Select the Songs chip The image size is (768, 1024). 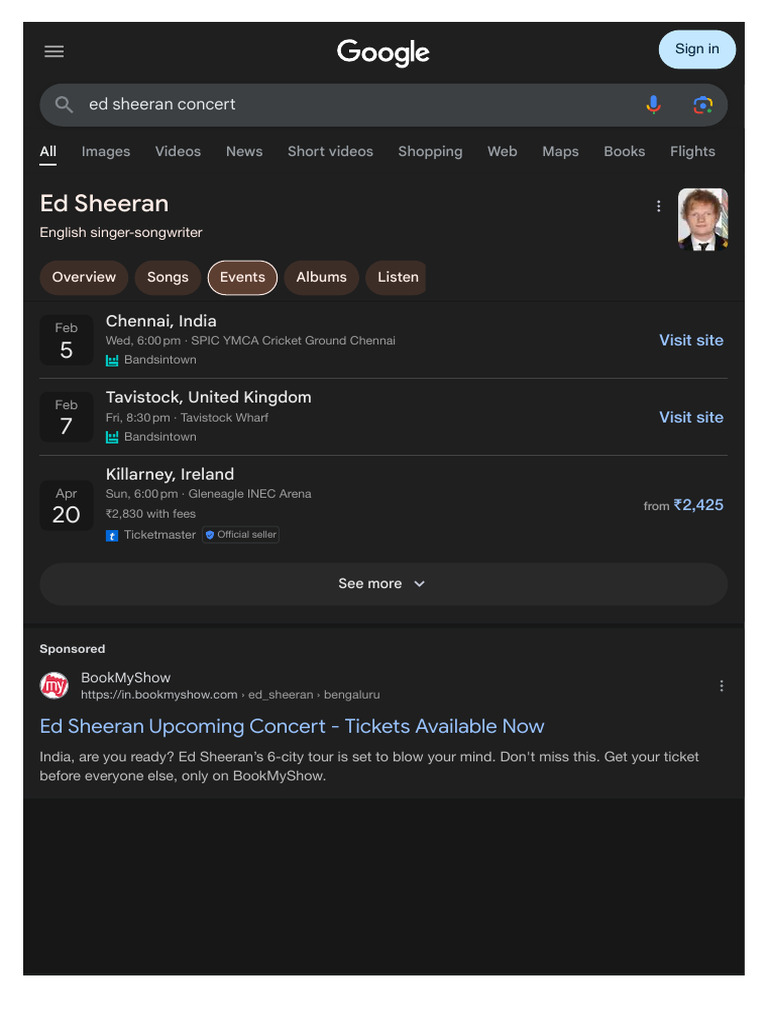[167, 277]
